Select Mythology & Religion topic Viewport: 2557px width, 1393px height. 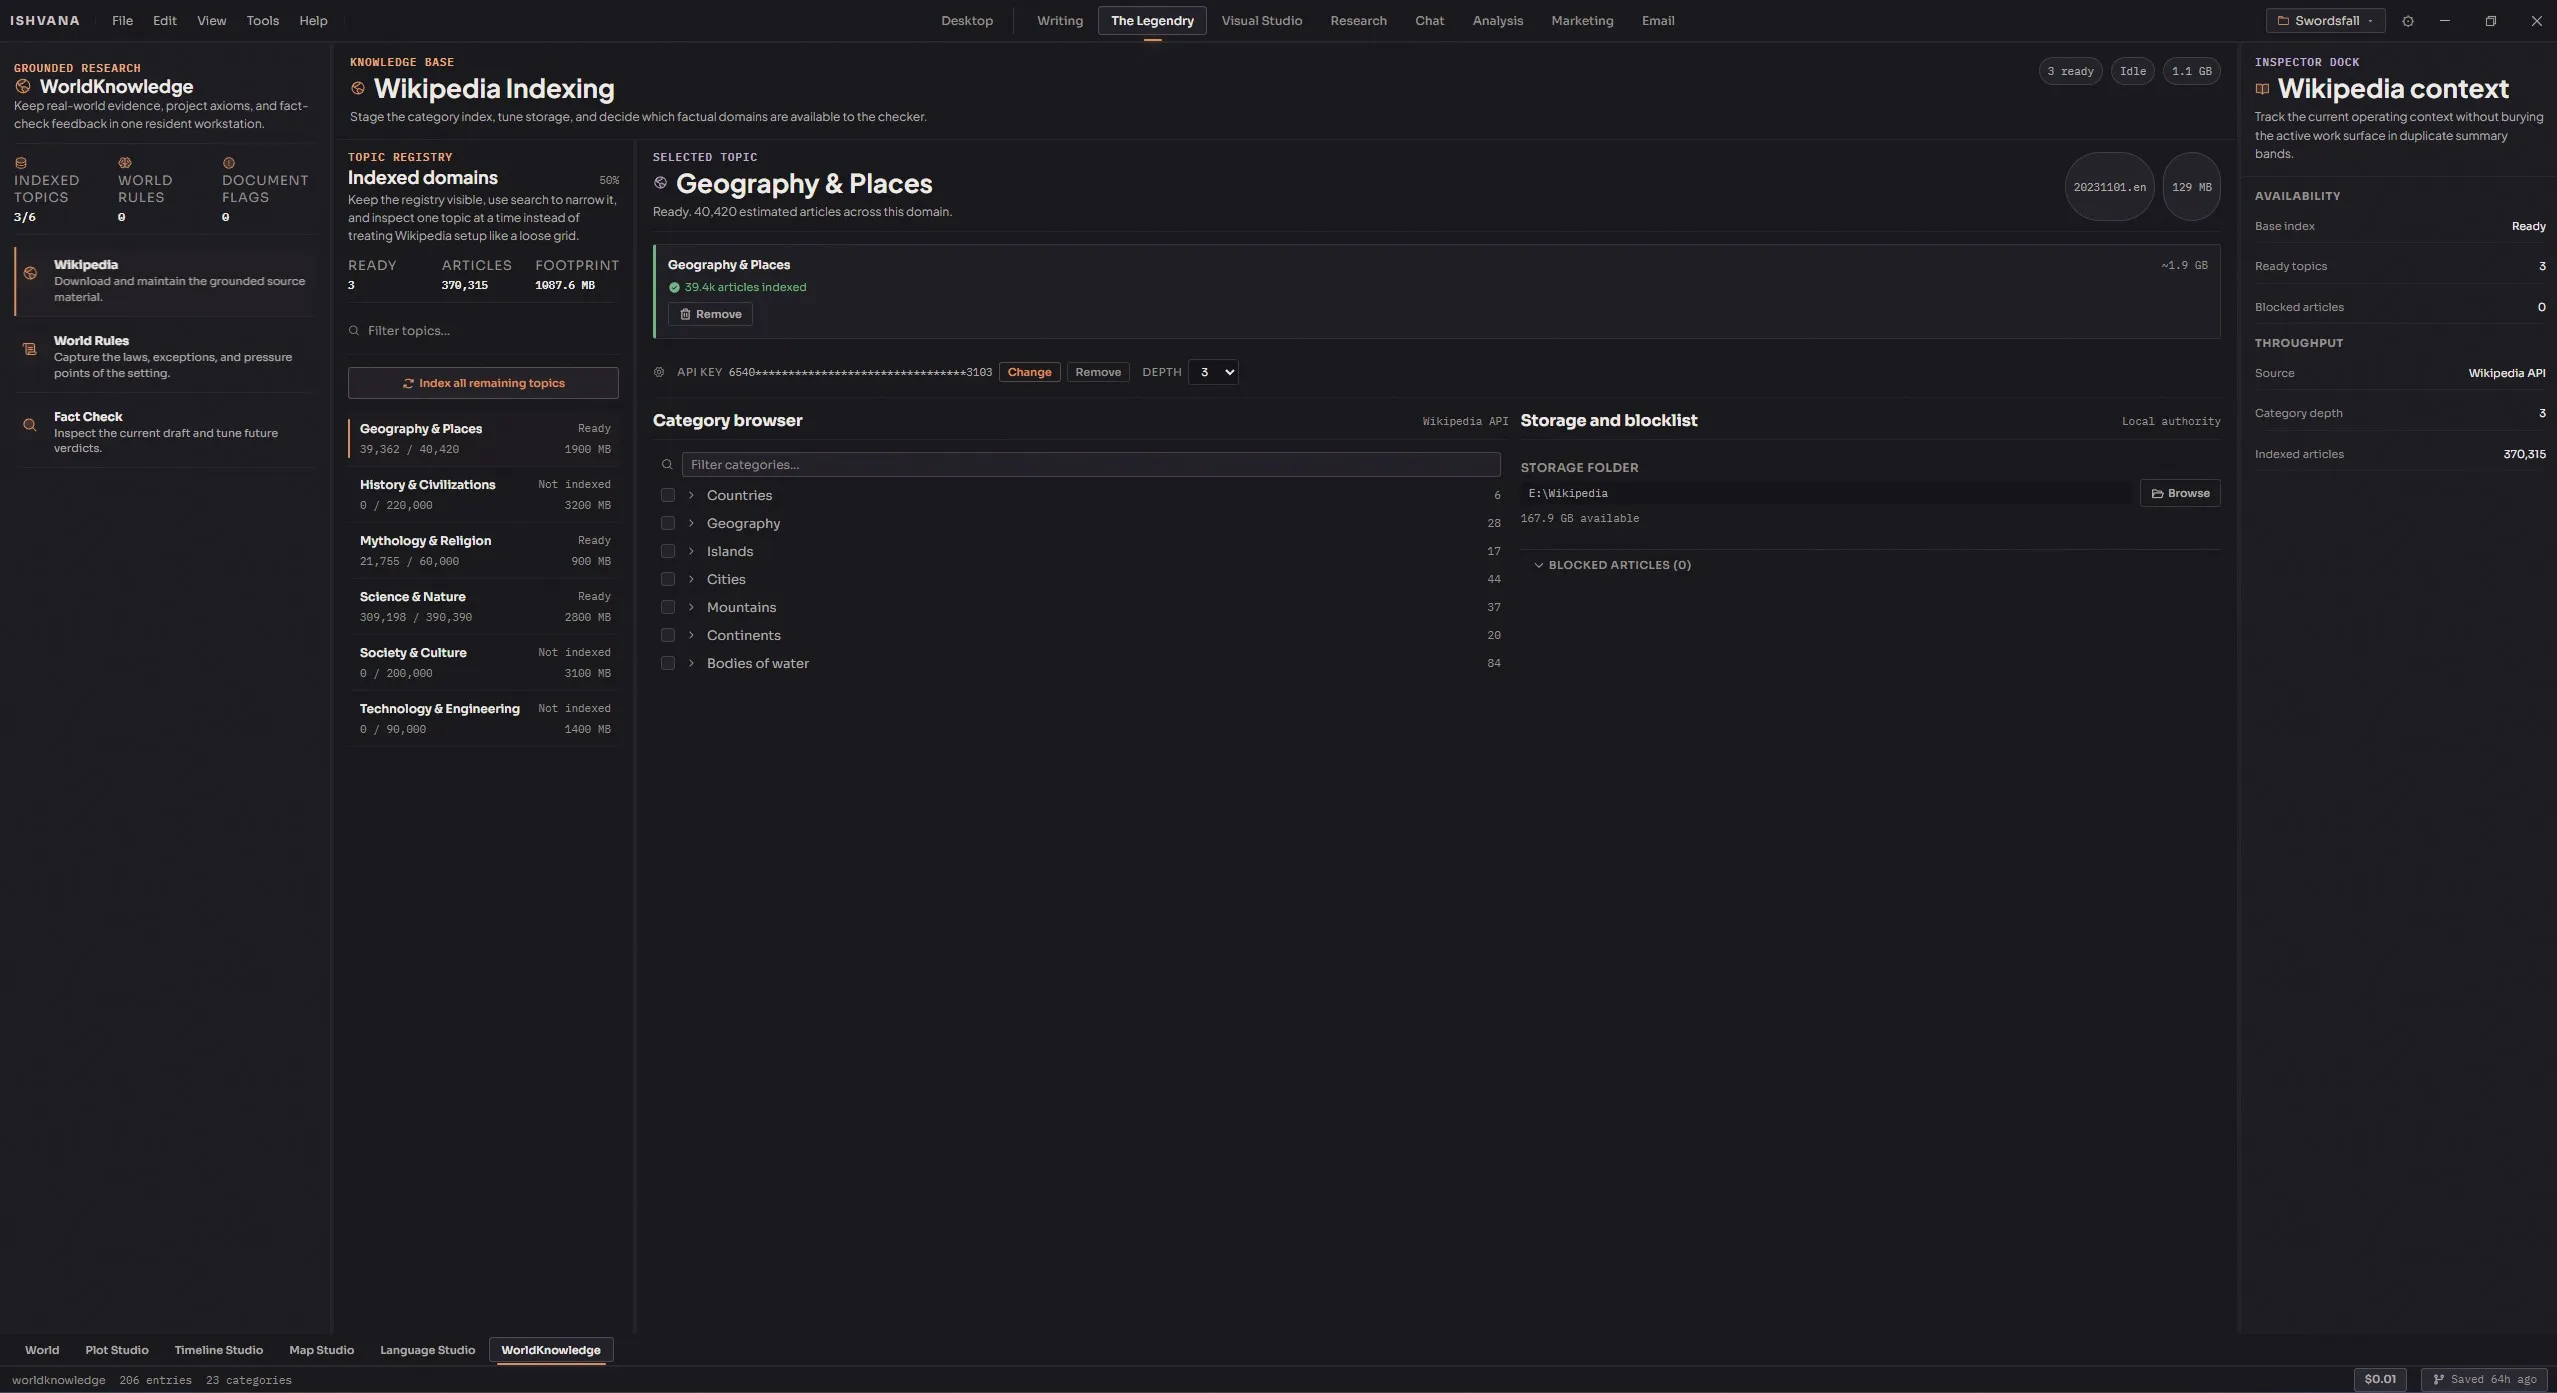click(x=484, y=550)
